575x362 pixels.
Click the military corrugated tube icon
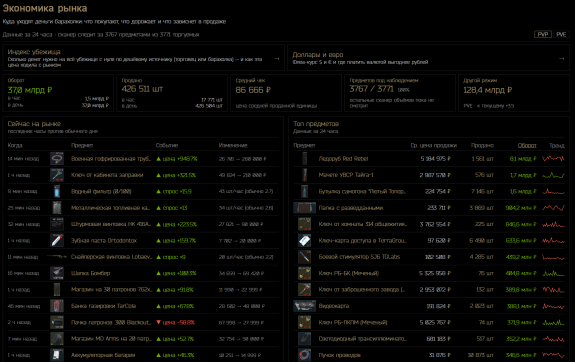coord(57,159)
